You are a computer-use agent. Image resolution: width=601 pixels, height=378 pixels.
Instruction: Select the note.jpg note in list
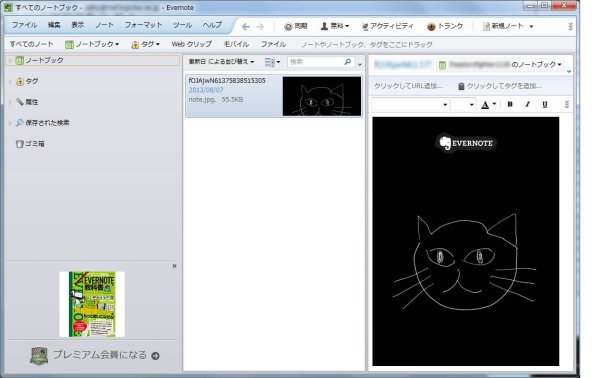pyautogui.click(x=274, y=96)
